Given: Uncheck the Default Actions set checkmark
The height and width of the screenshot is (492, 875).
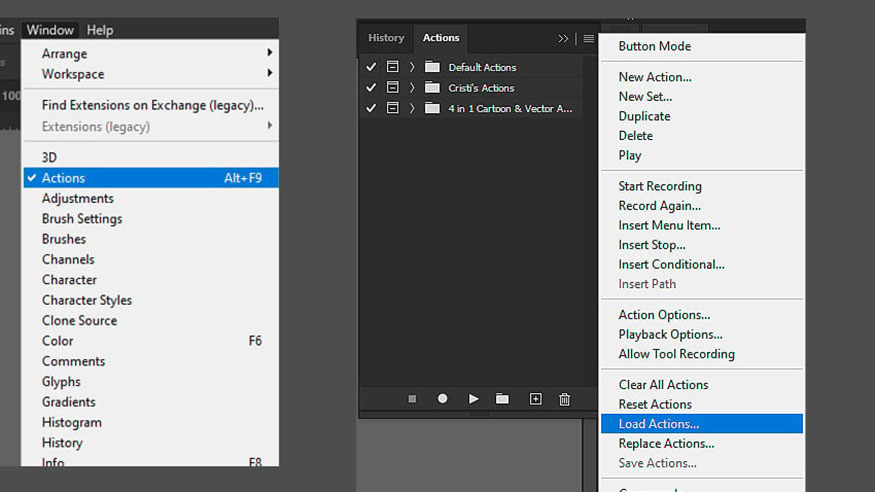Looking at the screenshot, I should point(371,67).
